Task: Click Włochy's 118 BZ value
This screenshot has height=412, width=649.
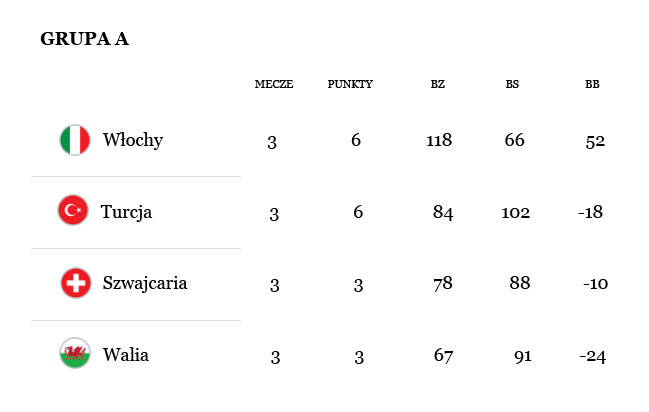Action: [439, 141]
